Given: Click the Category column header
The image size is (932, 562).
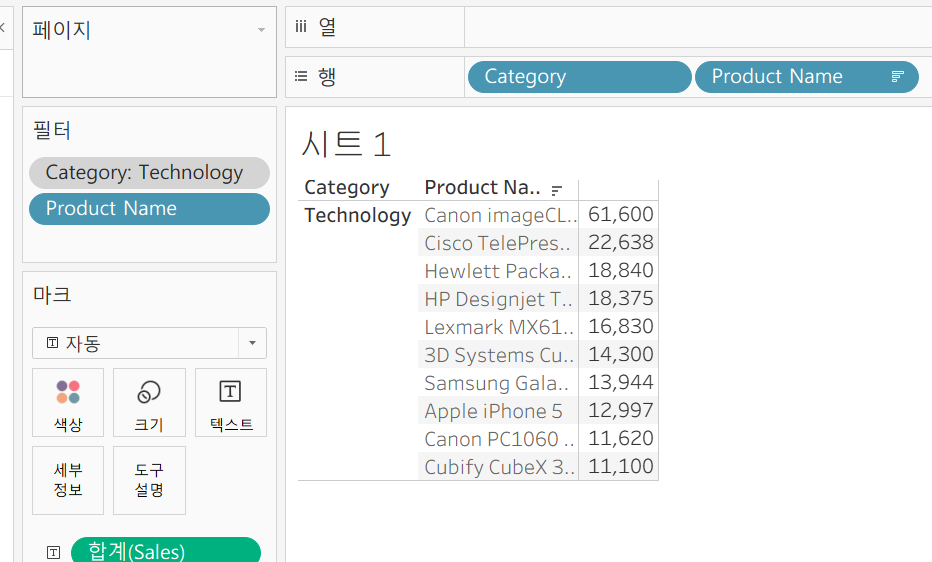Looking at the screenshot, I should click(347, 188).
